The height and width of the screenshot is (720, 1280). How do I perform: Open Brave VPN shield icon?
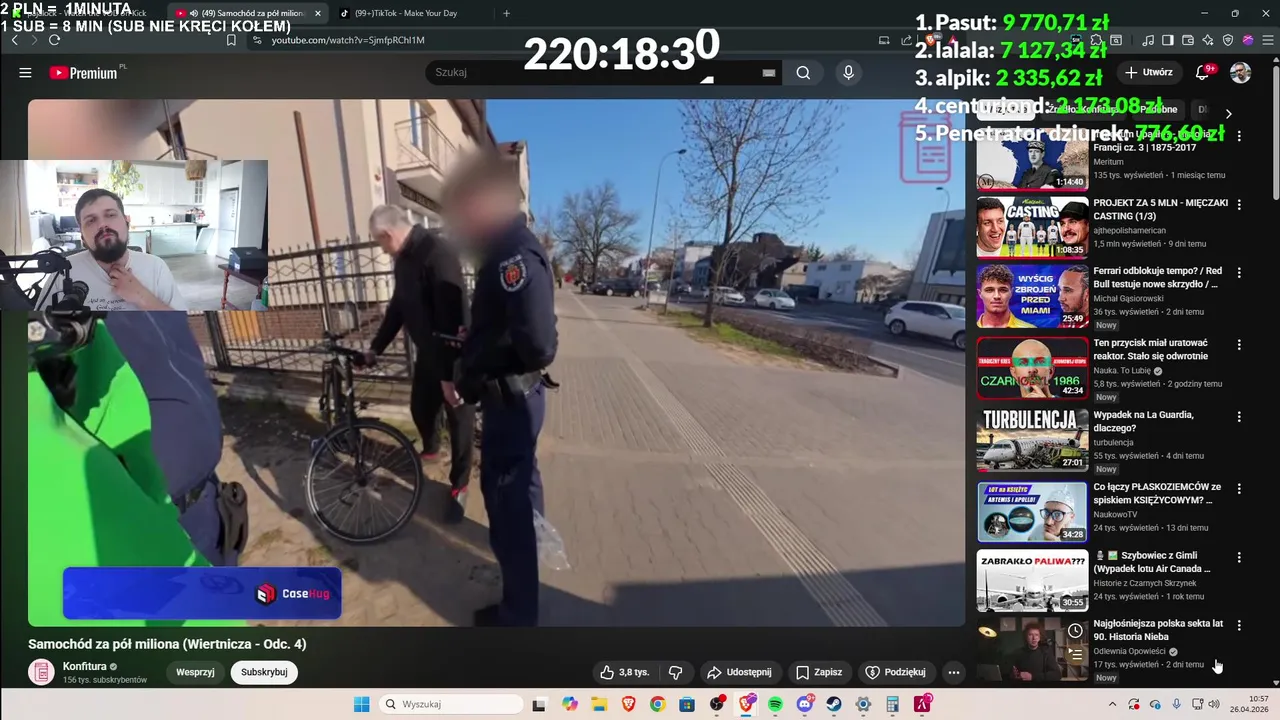tap(1228, 40)
